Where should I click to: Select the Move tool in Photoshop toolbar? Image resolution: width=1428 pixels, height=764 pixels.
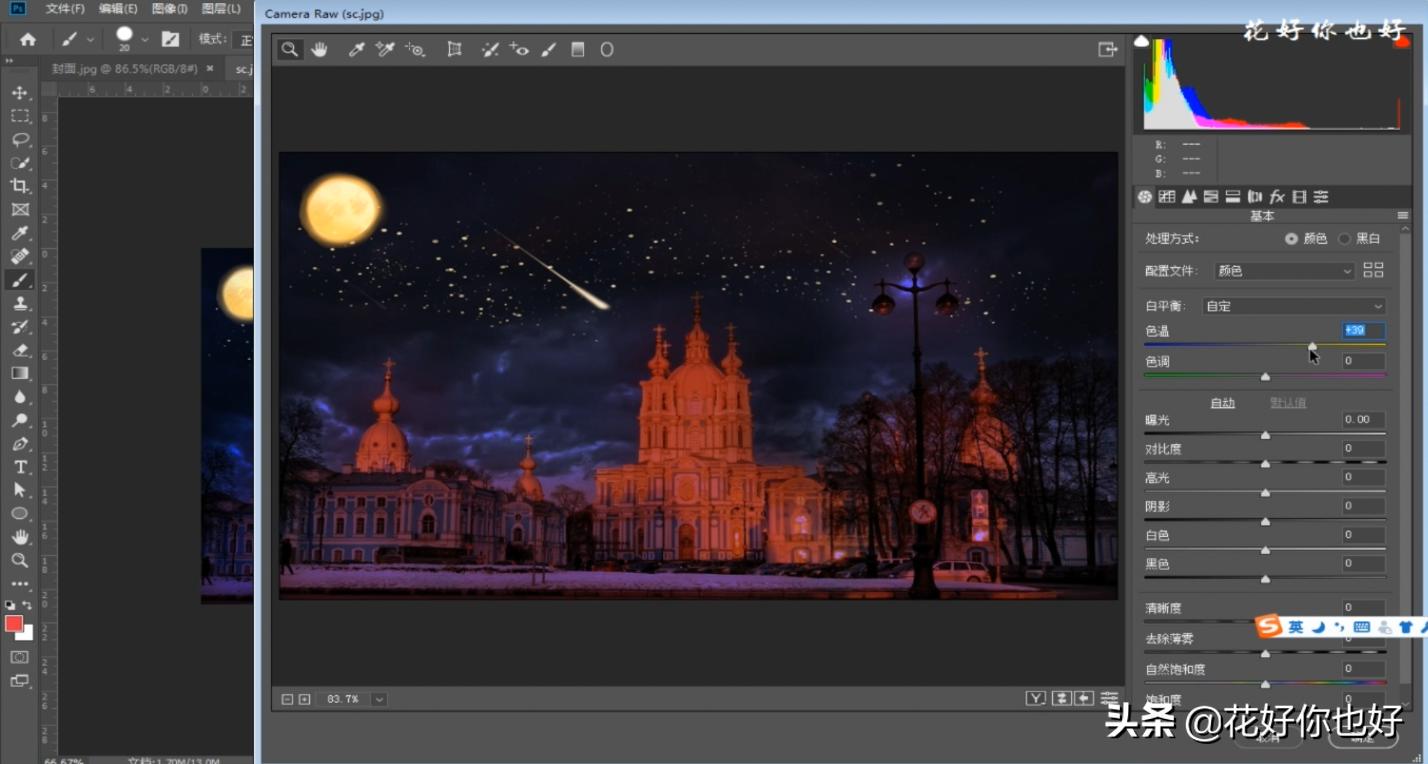(19, 92)
